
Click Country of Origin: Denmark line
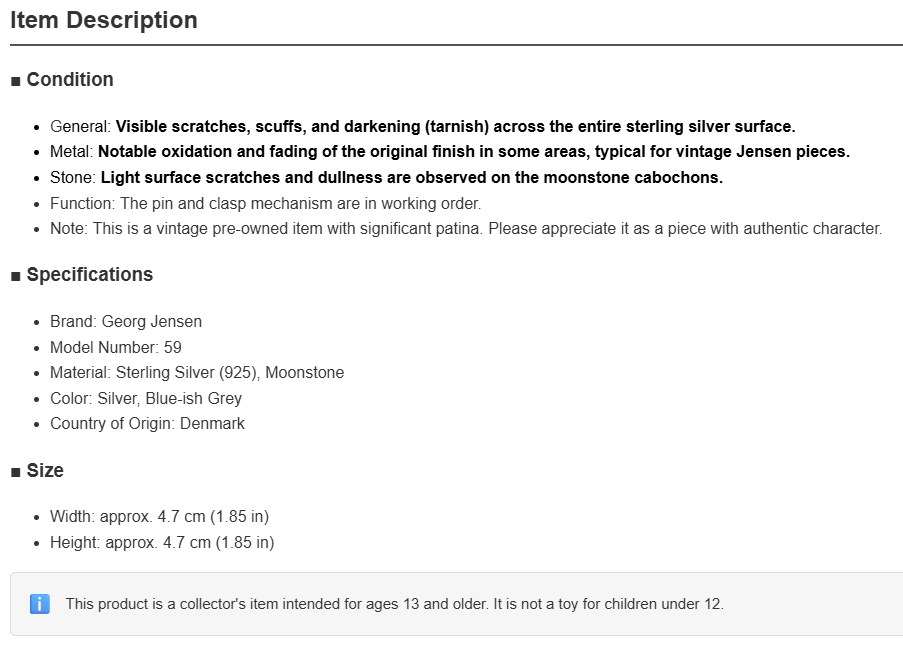coord(147,424)
